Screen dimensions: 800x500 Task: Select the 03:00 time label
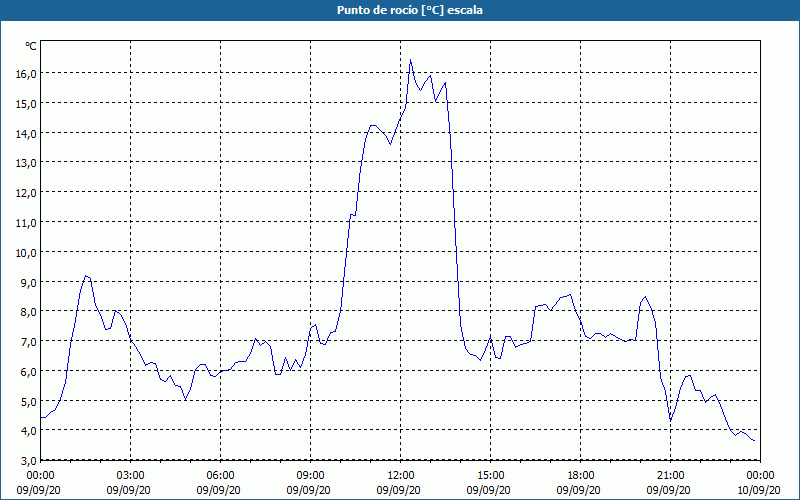click(x=129, y=476)
